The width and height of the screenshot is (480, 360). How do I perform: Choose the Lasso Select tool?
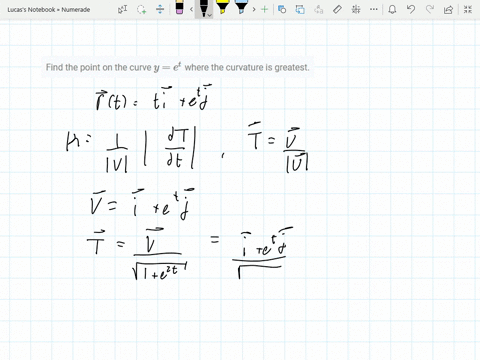point(142,9)
